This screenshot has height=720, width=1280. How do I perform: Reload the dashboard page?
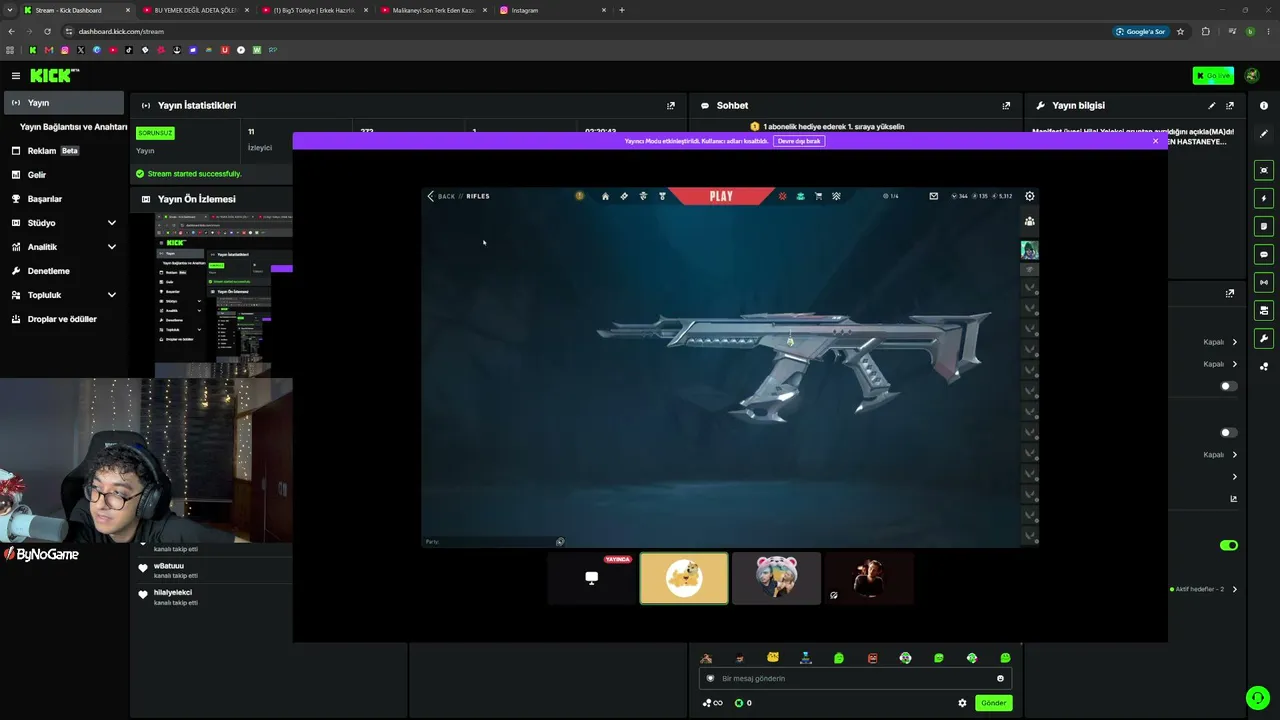coord(47,31)
